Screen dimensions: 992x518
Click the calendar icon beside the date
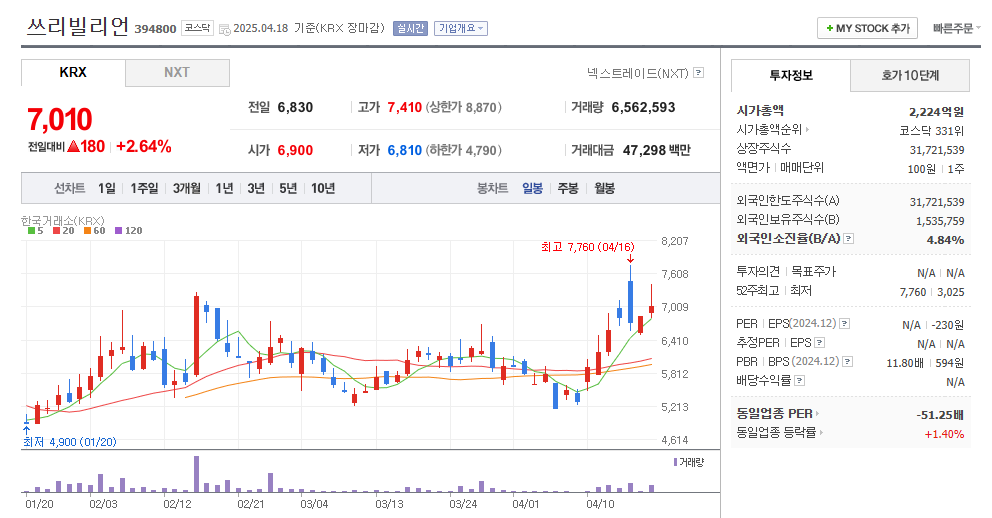pos(224,29)
